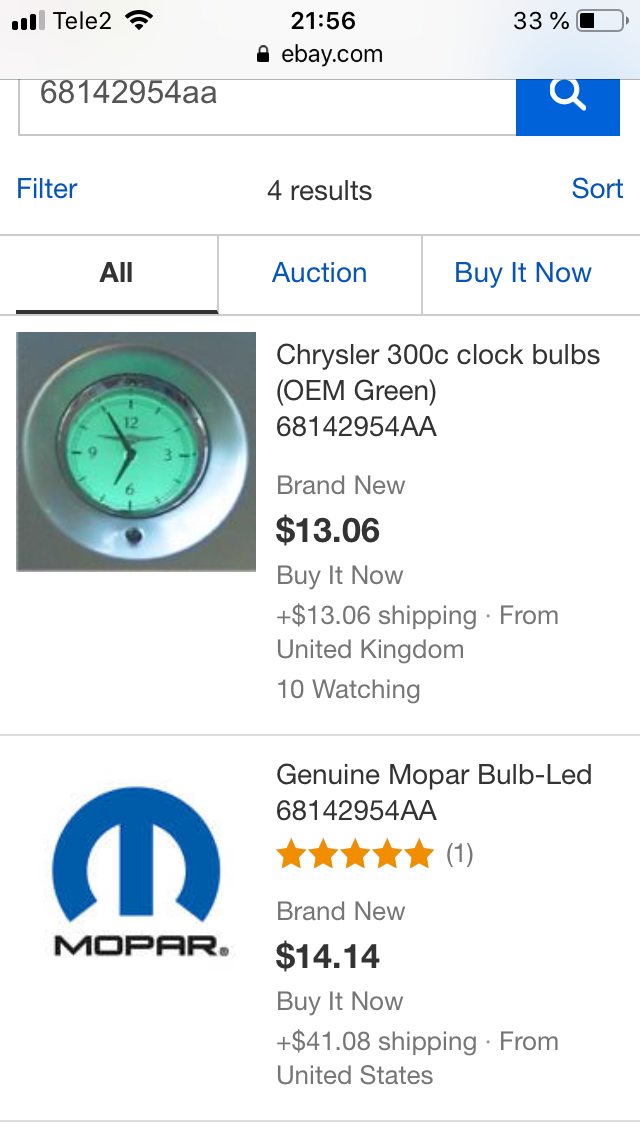This screenshot has width=640, height=1136.
Task: Tap the battery icon in status bar
Action: (x=601, y=21)
